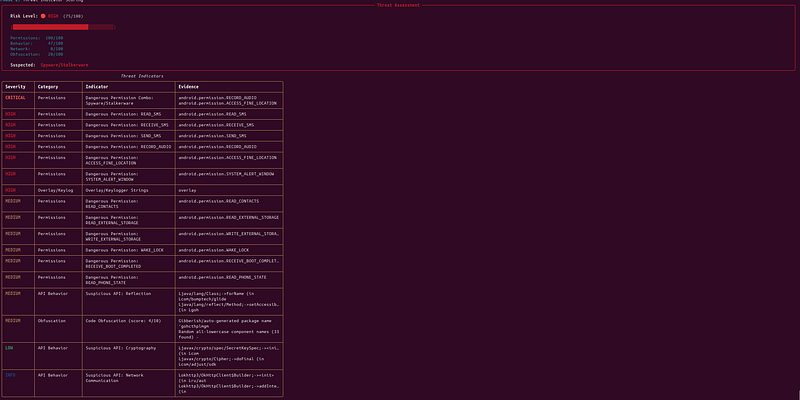Click the "Overlay/Keylog" category cell
Viewport: 800px width, 400px height.
click(x=56, y=190)
